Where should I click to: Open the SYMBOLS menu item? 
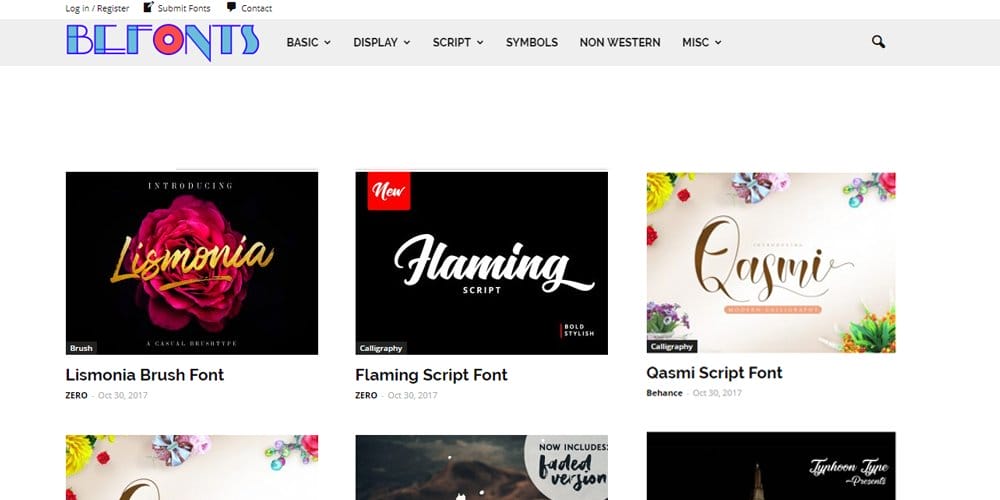[532, 43]
